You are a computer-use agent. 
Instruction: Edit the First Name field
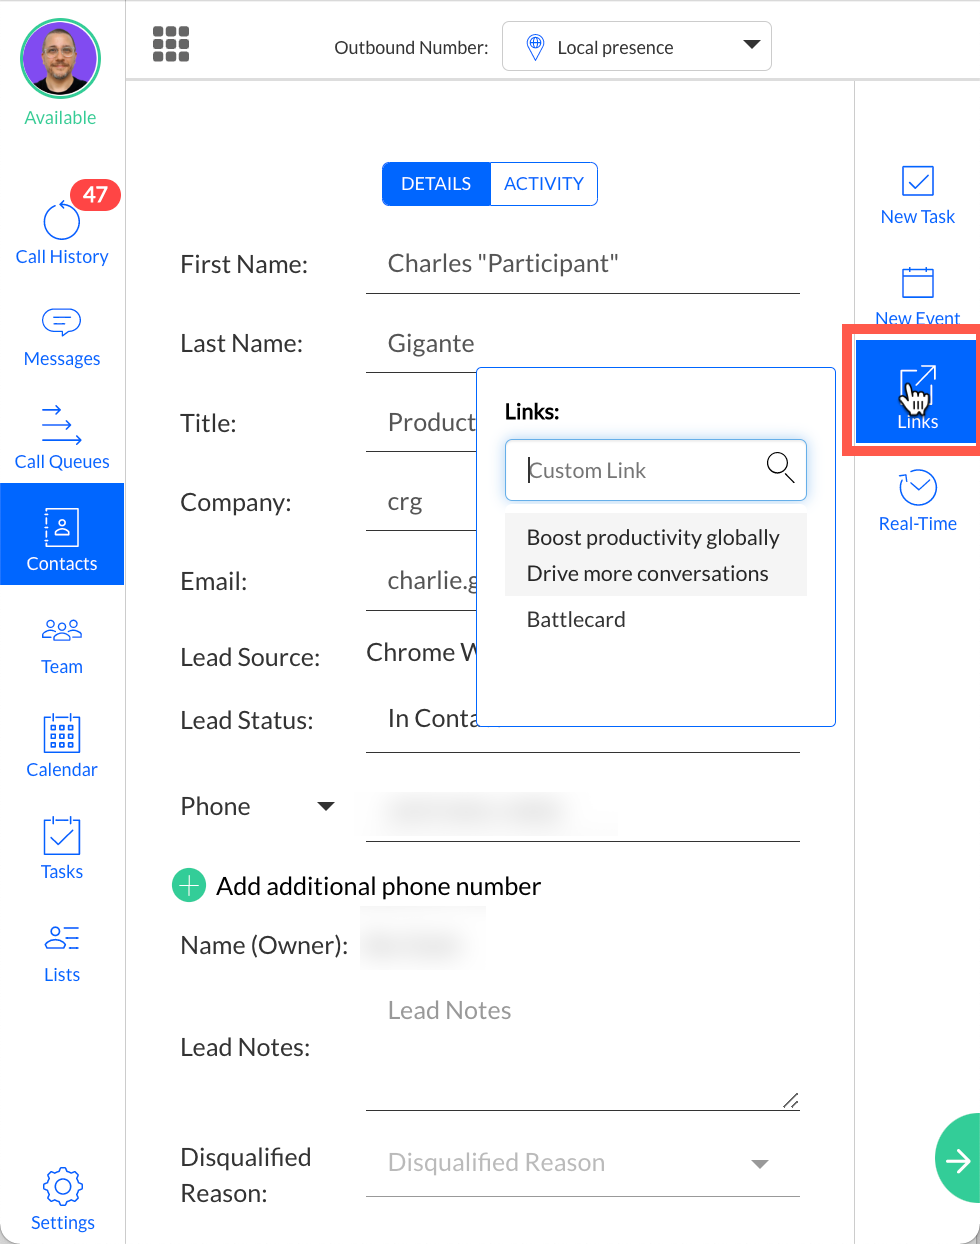(583, 264)
